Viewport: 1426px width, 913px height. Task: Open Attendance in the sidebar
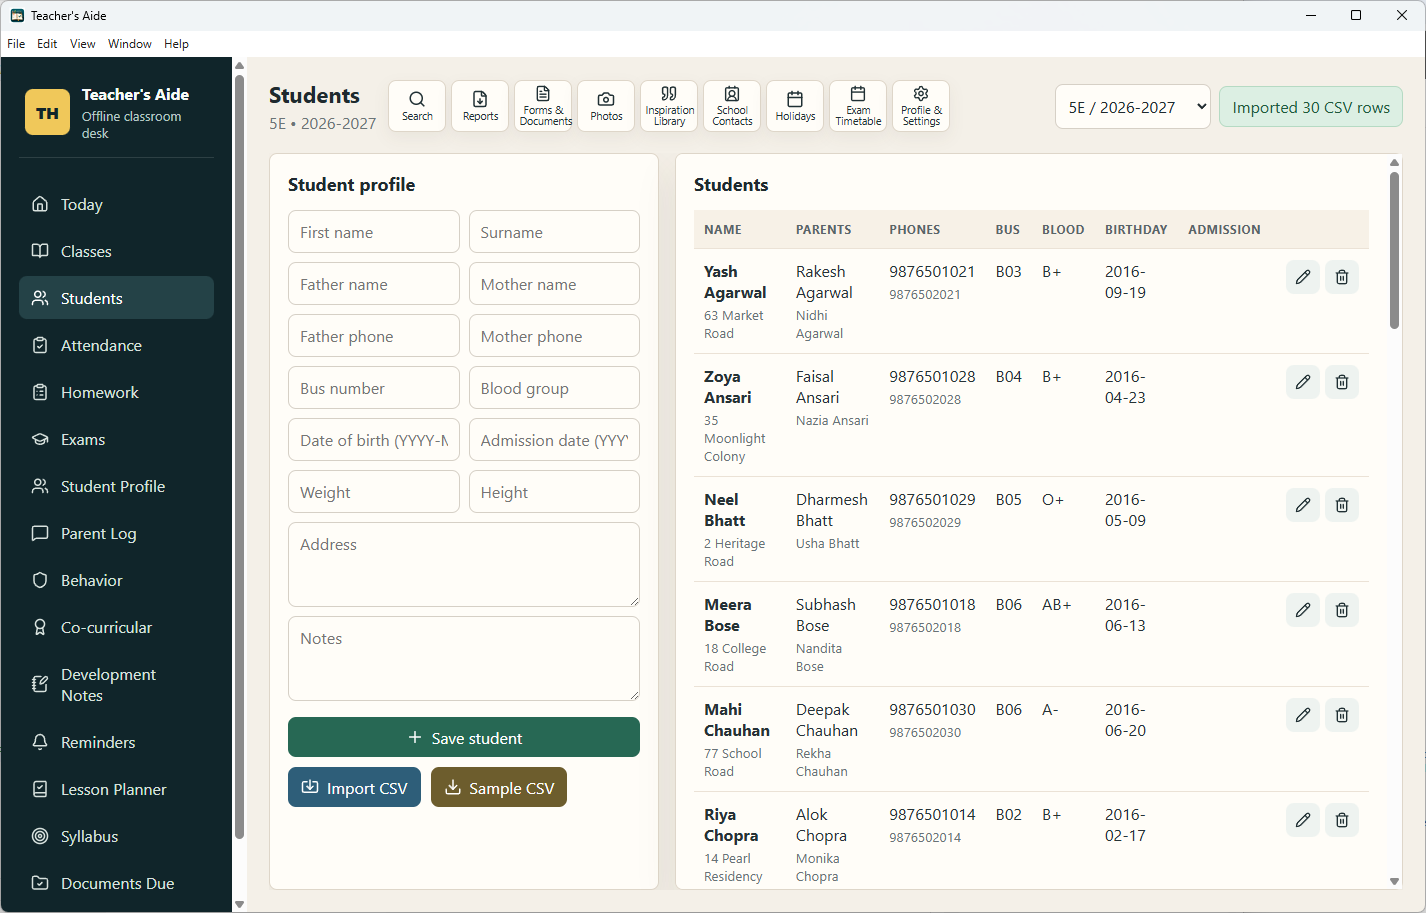pyautogui.click(x=116, y=345)
